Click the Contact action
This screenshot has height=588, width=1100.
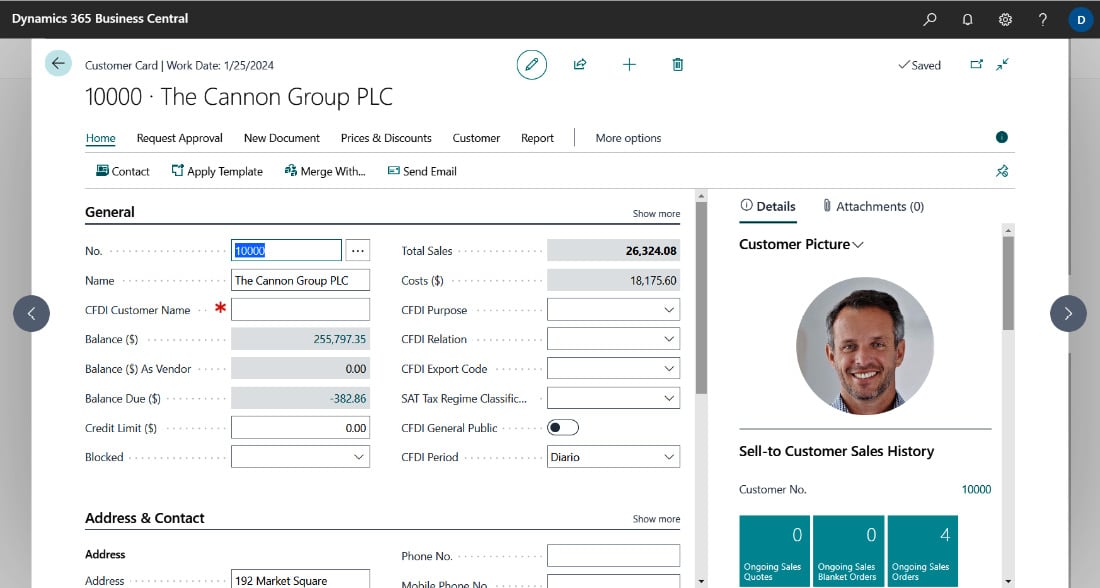(x=123, y=171)
